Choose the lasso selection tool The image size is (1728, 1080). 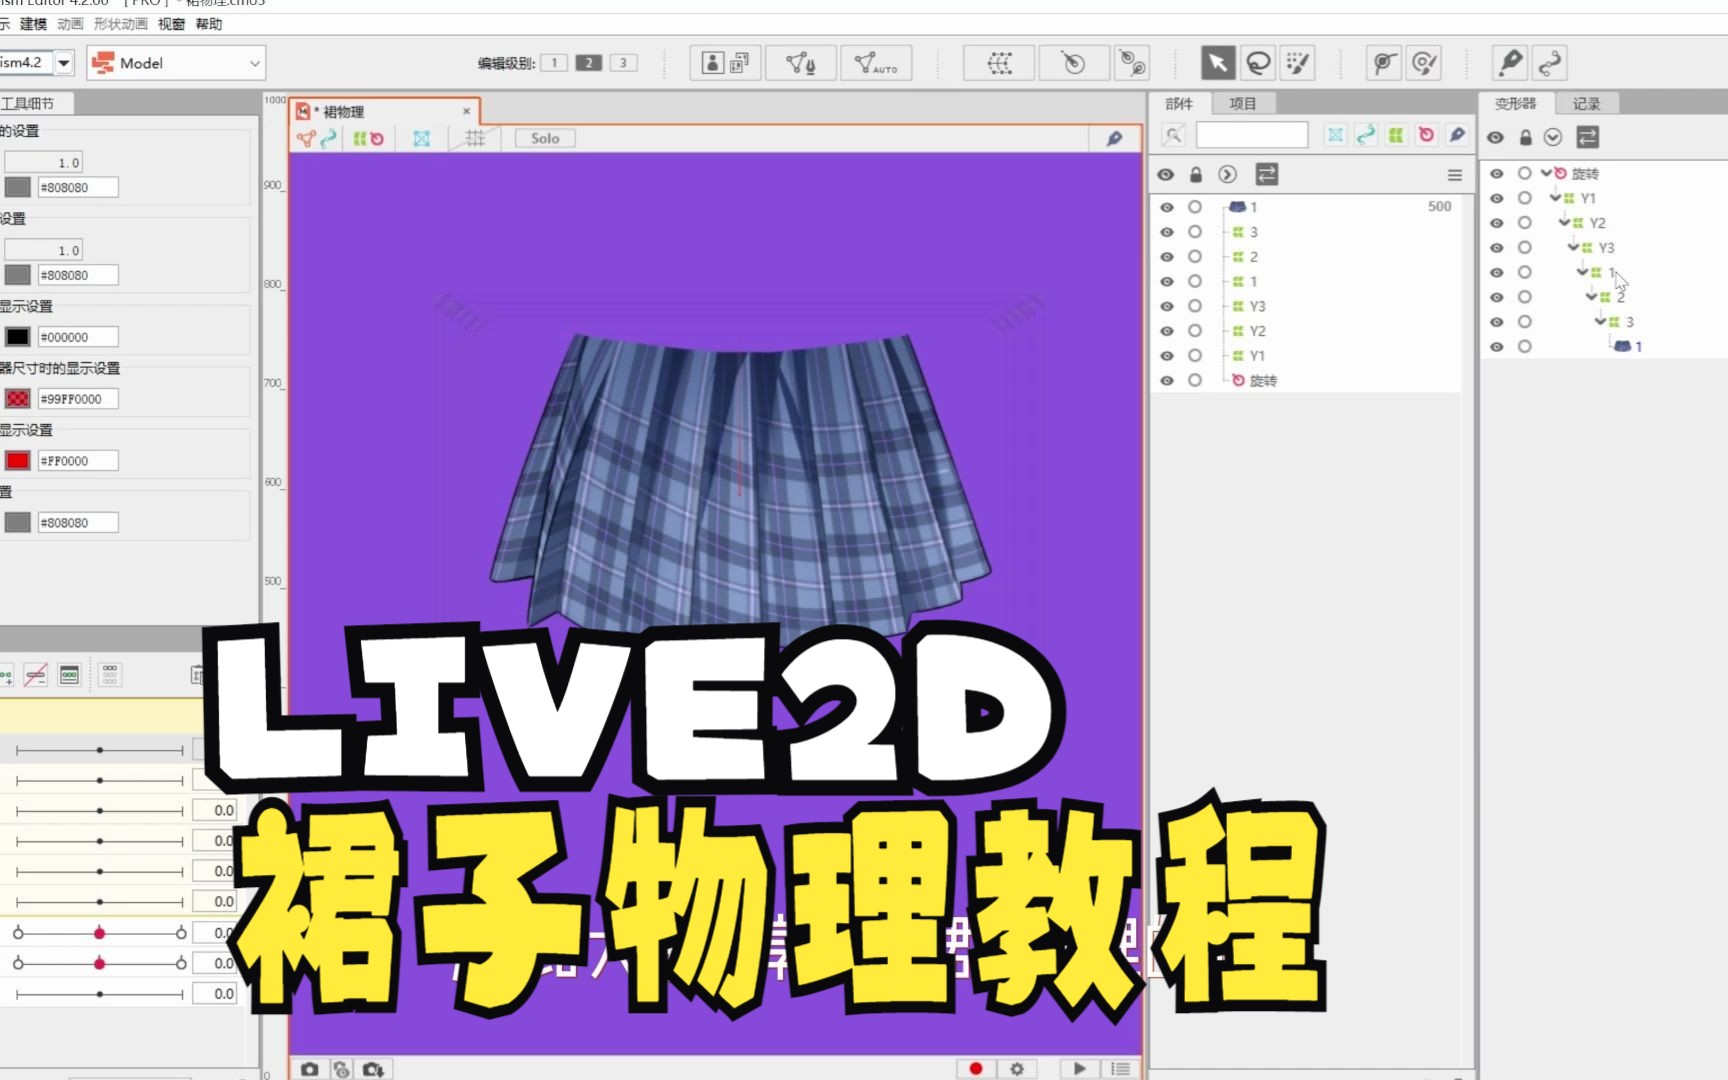click(1258, 63)
